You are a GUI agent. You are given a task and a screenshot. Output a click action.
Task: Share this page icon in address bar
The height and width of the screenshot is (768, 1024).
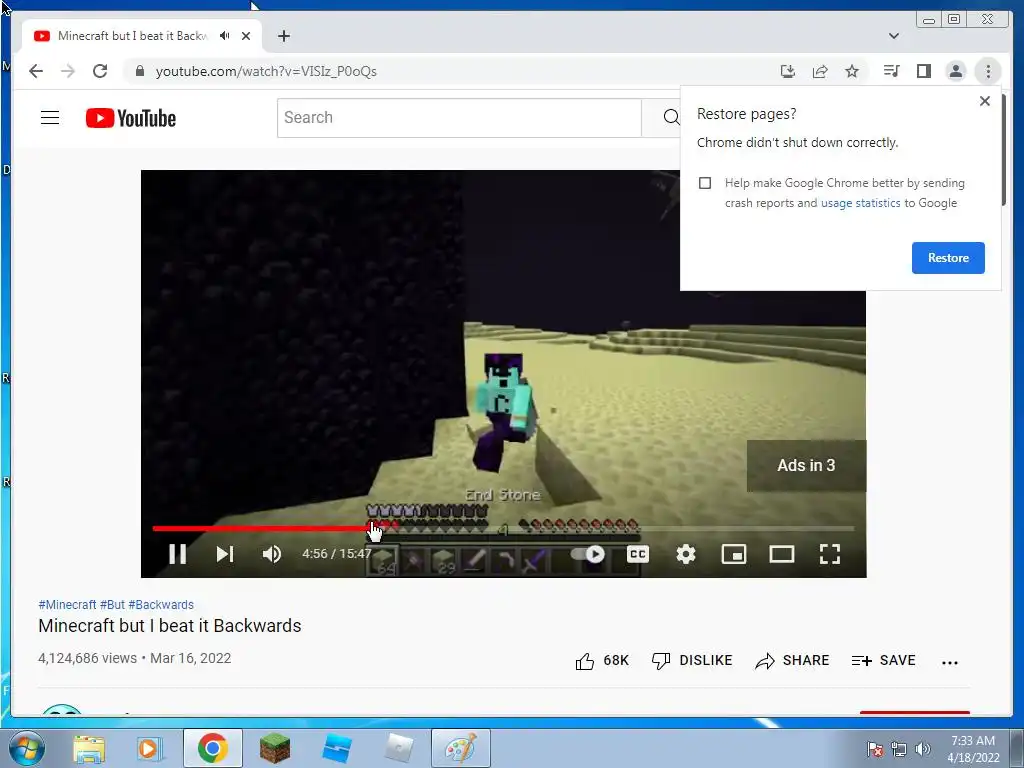pos(820,71)
